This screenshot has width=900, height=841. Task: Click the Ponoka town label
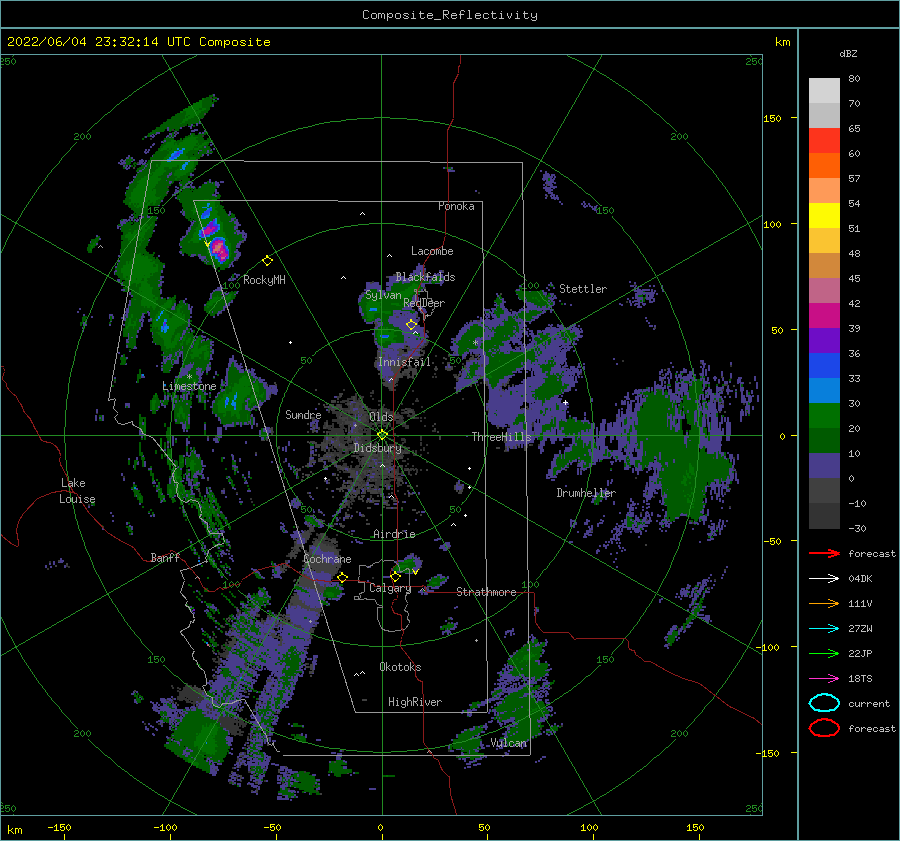[x=456, y=206]
